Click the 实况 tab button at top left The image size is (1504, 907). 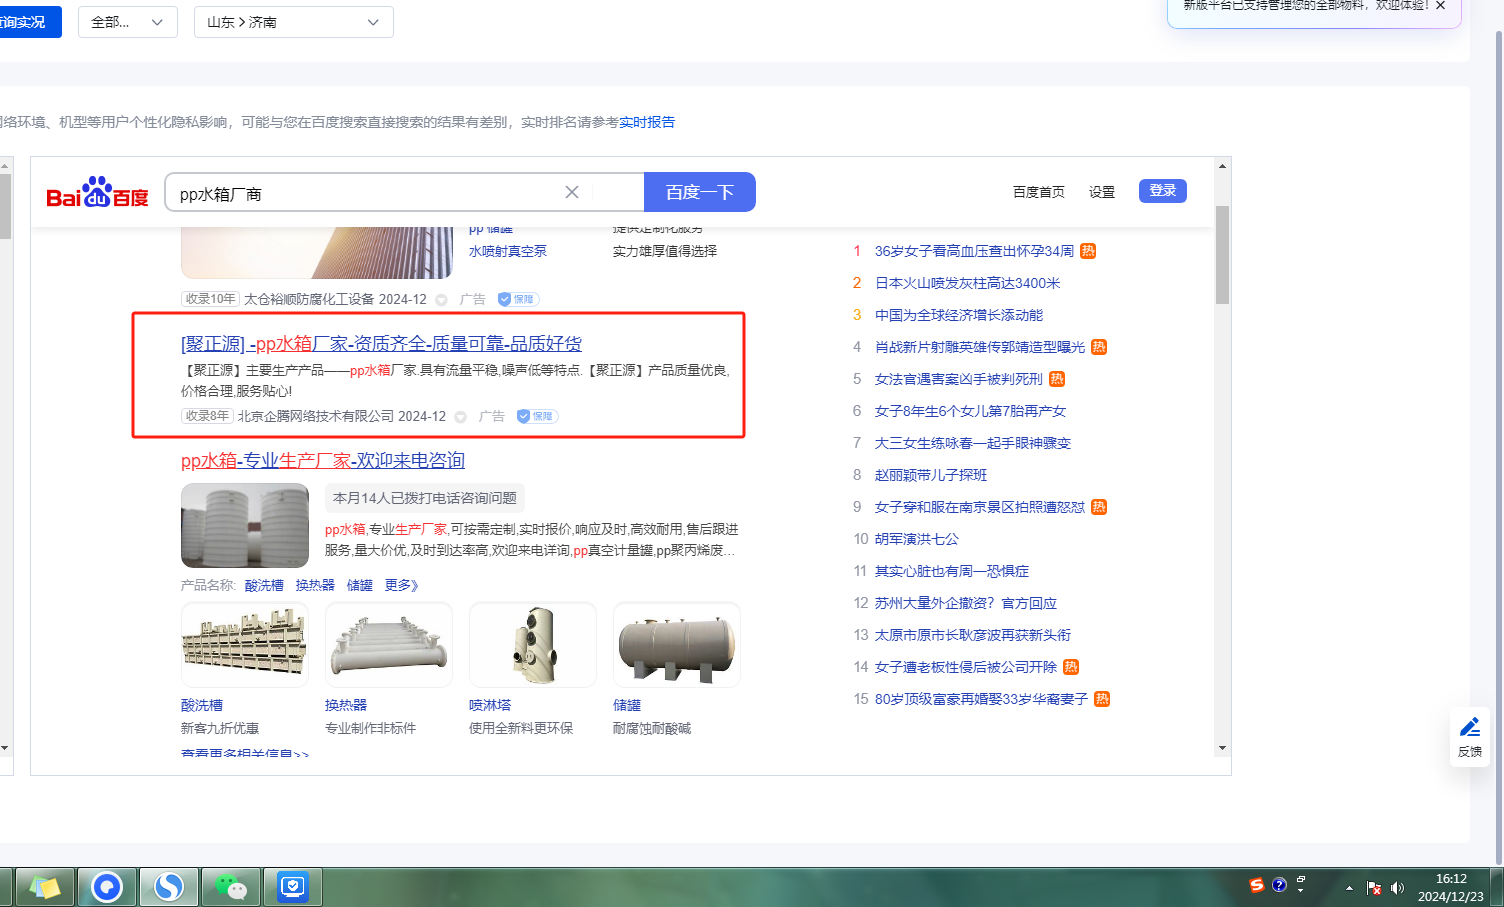(x=30, y=22)
